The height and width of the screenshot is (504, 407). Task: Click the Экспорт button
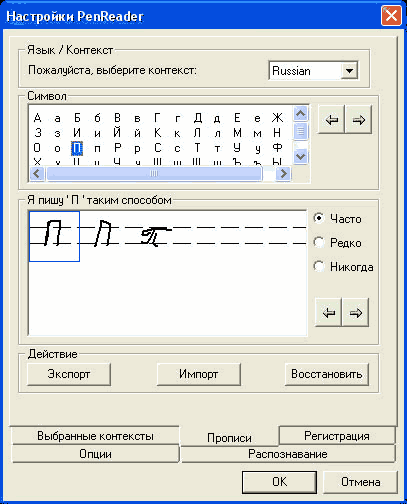click(x=69, y=374)
